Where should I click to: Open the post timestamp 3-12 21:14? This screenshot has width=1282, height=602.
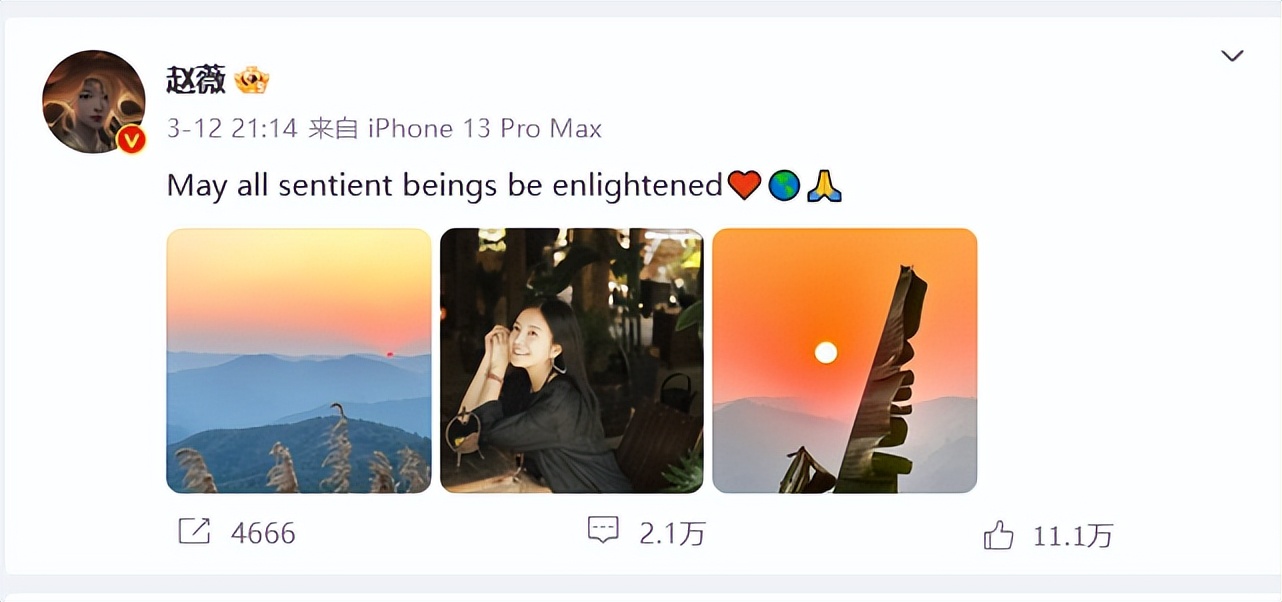pos(232,129)
